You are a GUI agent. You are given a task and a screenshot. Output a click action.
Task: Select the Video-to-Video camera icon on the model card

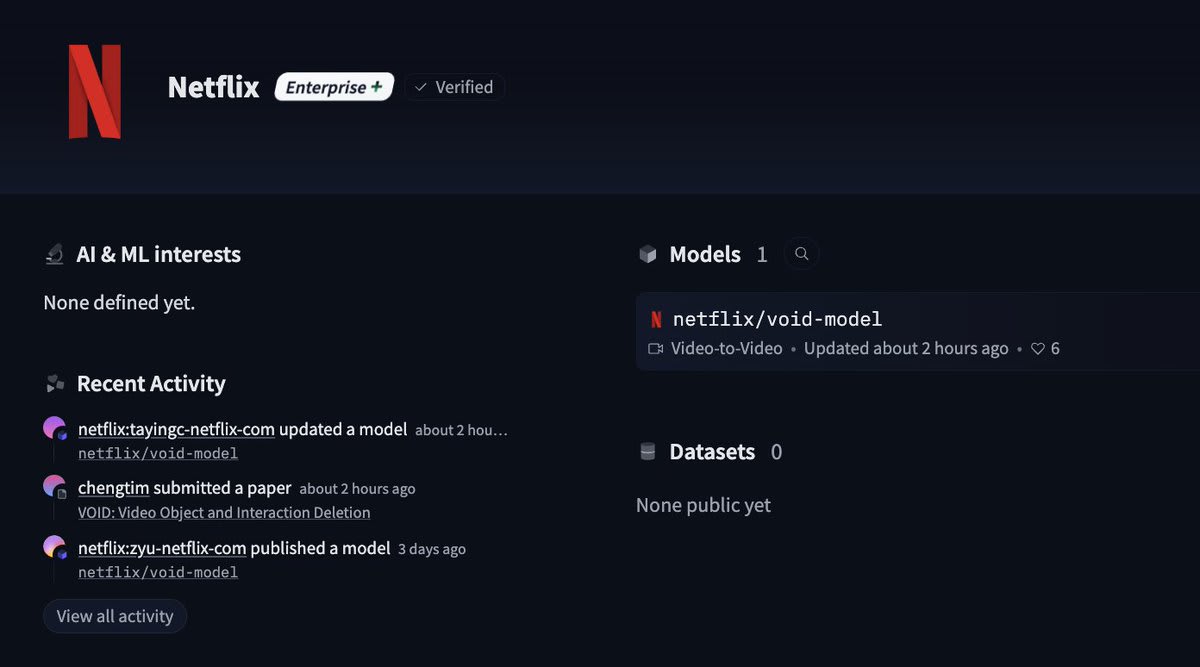(656, 348)
